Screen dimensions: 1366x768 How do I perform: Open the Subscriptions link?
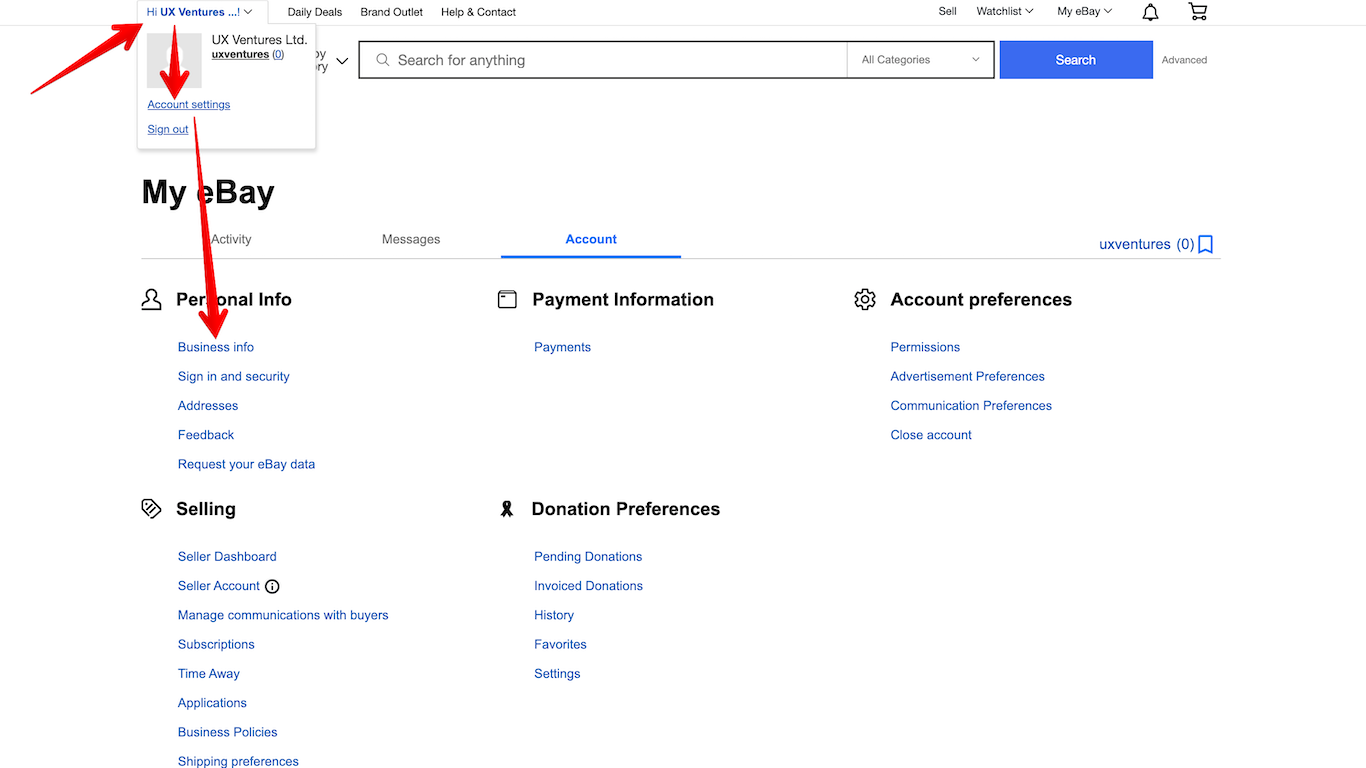point(216,645)
